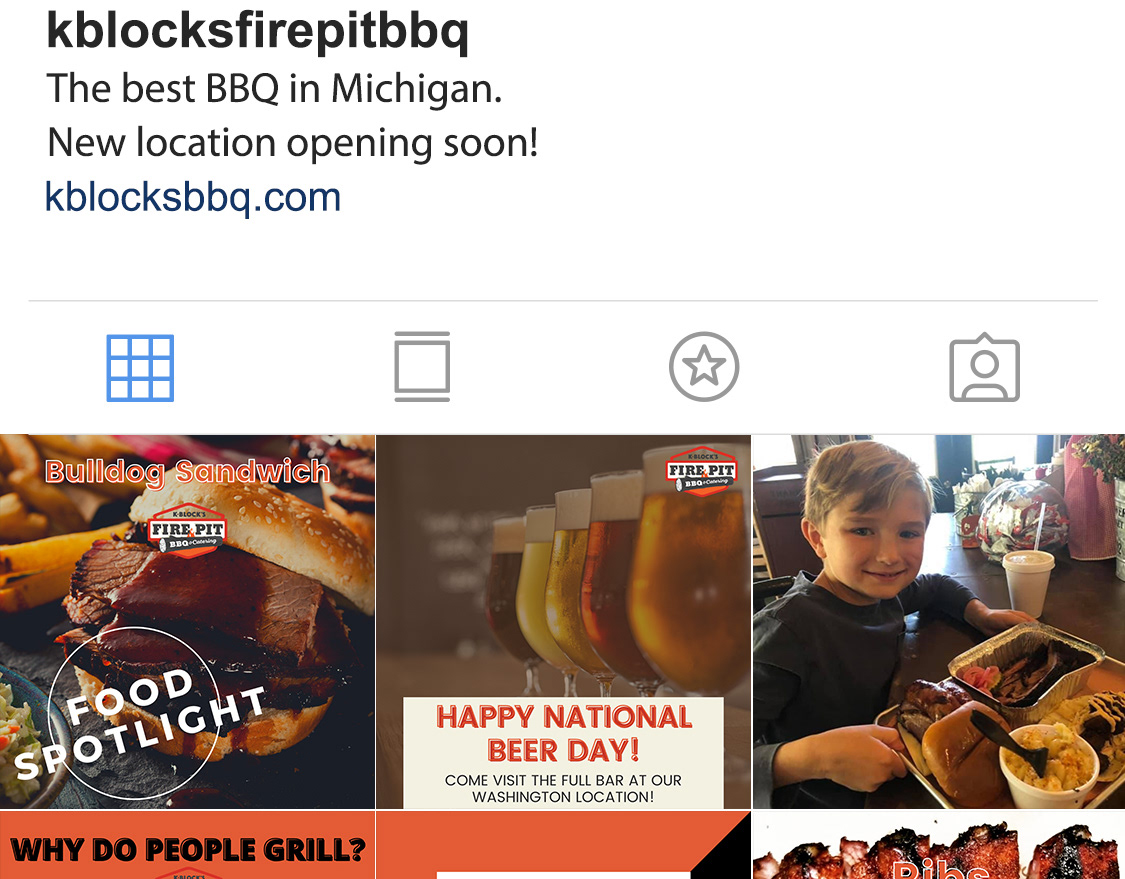
Task: Open the Happy National Beer Day post
Action: tap(563, 621)
